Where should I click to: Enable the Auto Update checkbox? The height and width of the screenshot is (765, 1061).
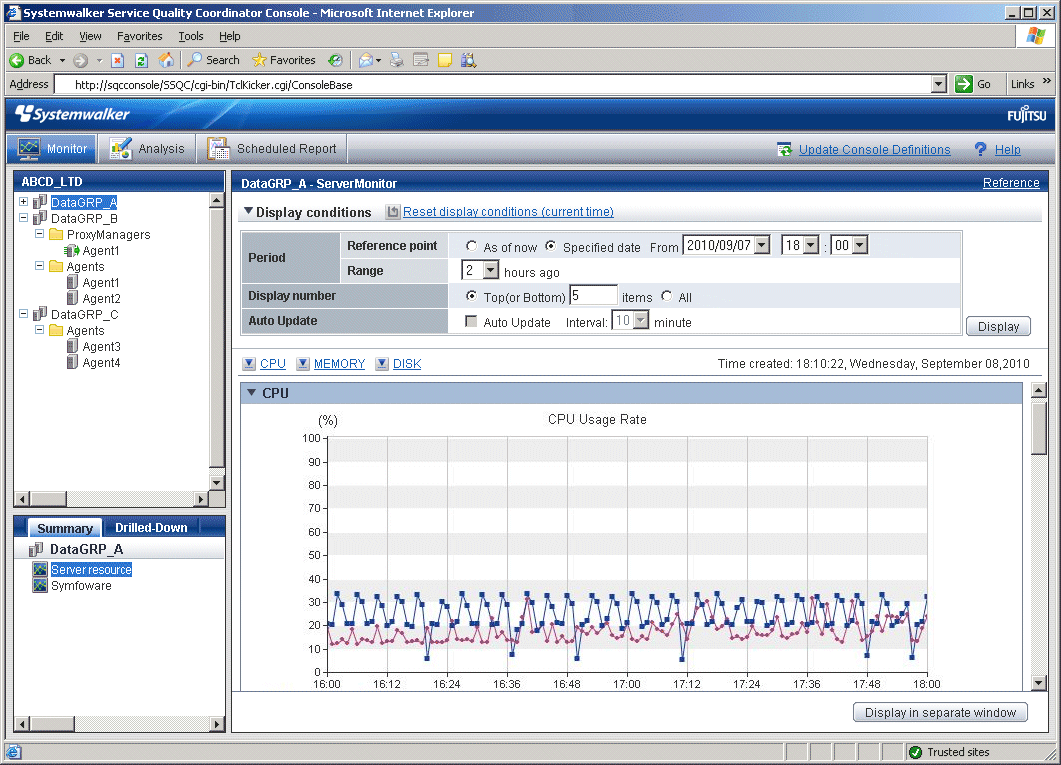point(471,322)
